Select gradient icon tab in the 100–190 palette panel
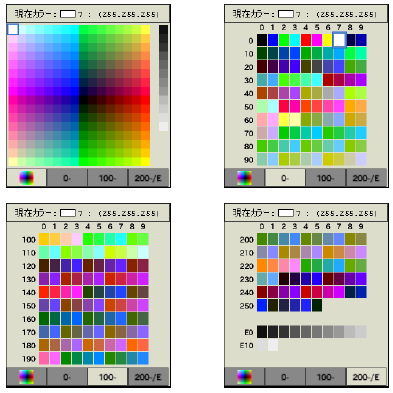This screenshot has height=393, width=393. coord(26,377)
